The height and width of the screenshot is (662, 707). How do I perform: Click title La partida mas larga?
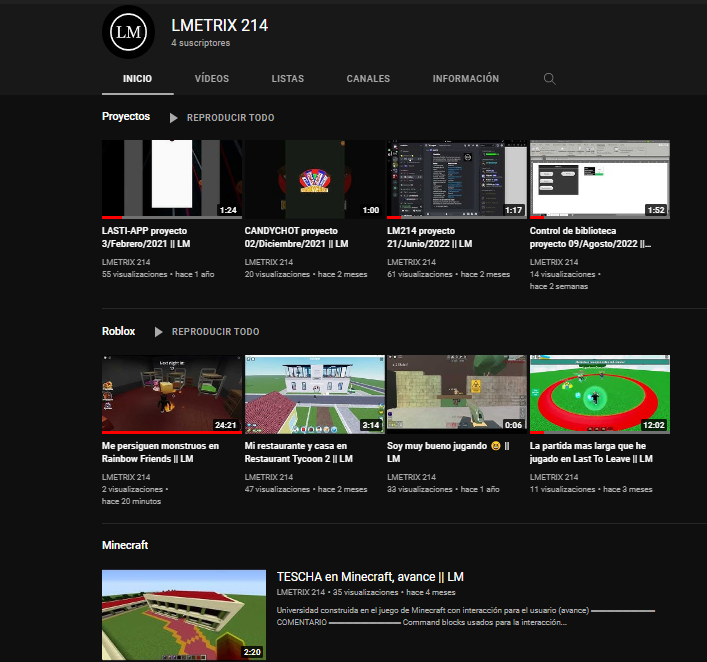pos(591,452)
